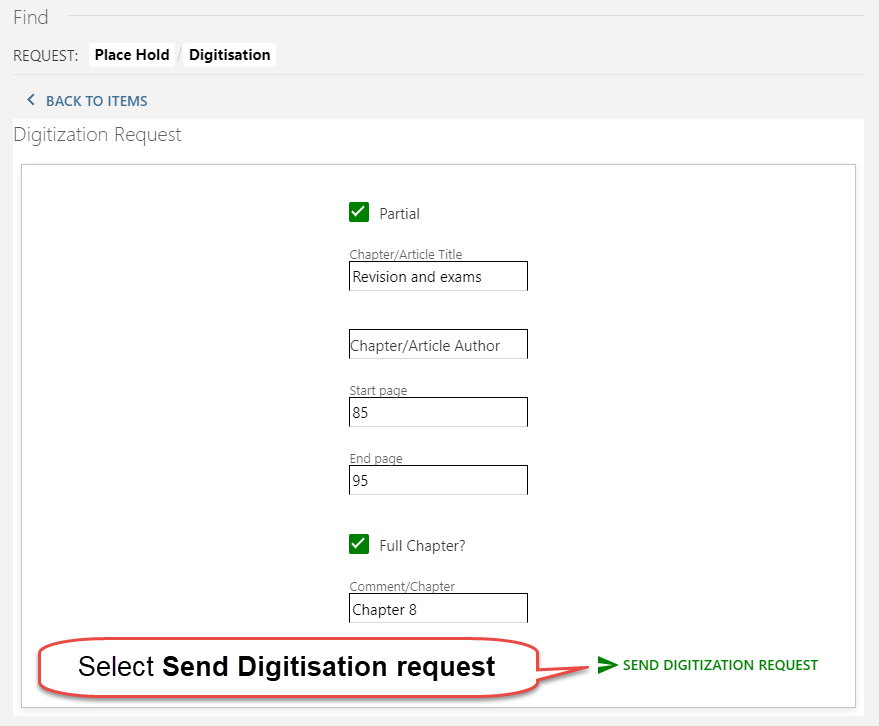Select the Digitisation request tab
The width and height of the screenshot is (879, 726).
(x=229, y=55)
